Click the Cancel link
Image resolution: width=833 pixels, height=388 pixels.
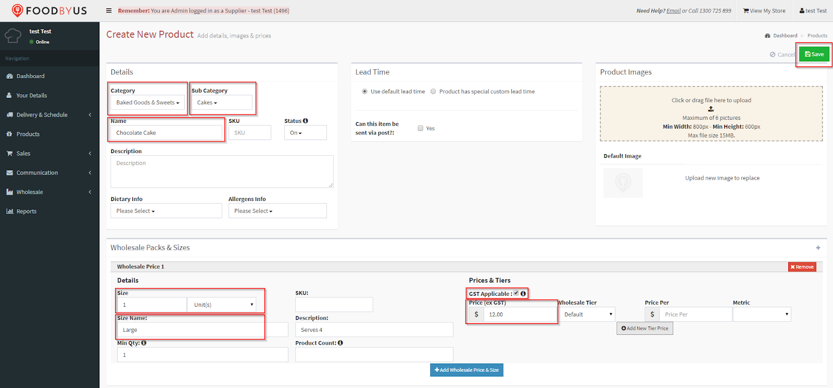coord(782,55)
